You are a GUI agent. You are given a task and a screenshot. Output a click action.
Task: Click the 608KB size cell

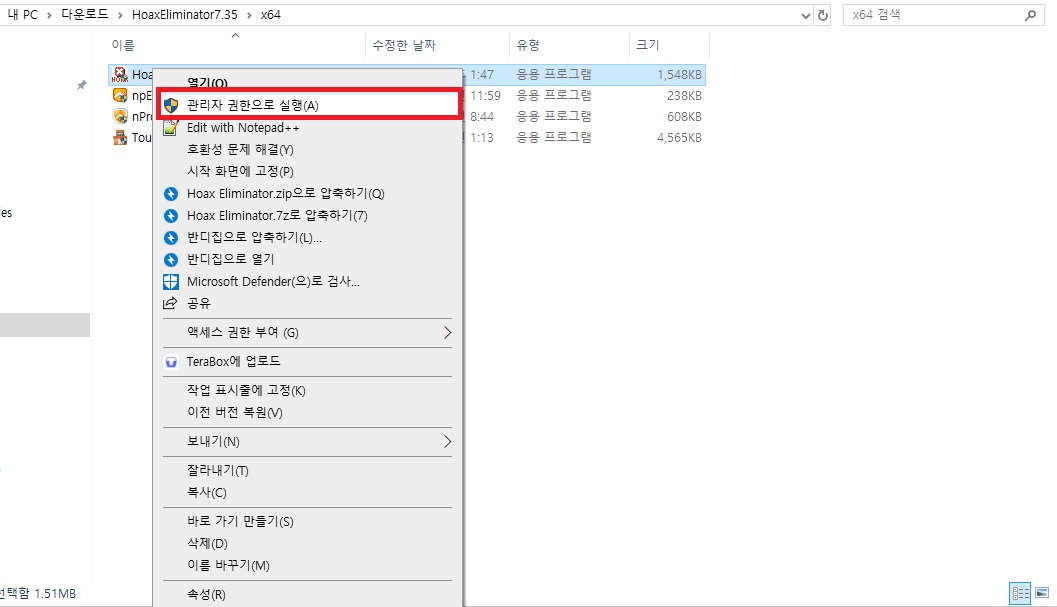[684, 117]
